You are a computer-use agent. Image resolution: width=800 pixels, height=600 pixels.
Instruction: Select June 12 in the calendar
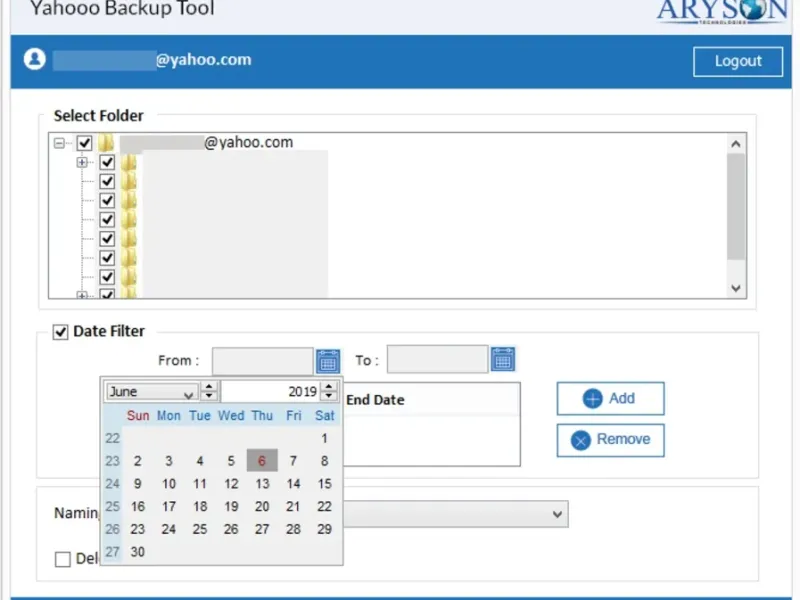[x=231, y=484]
